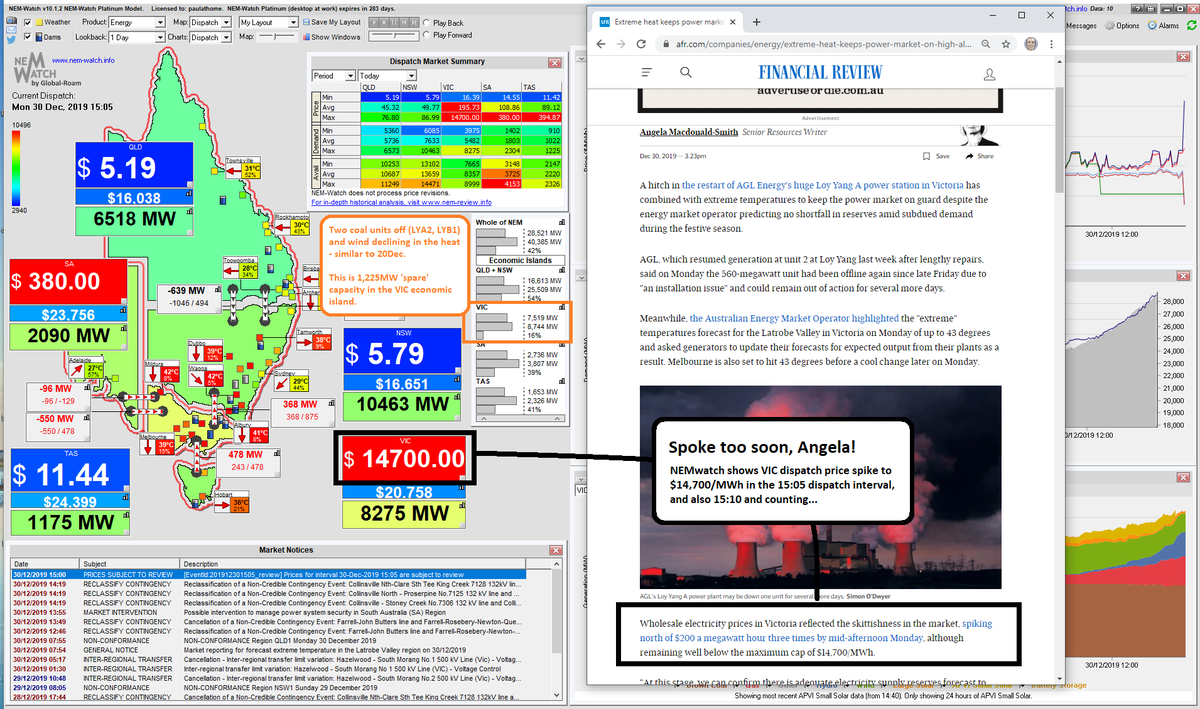1200x709 pixels.
Task: Close the Dispatch Market Summary panel
Action: click(553, 61)
